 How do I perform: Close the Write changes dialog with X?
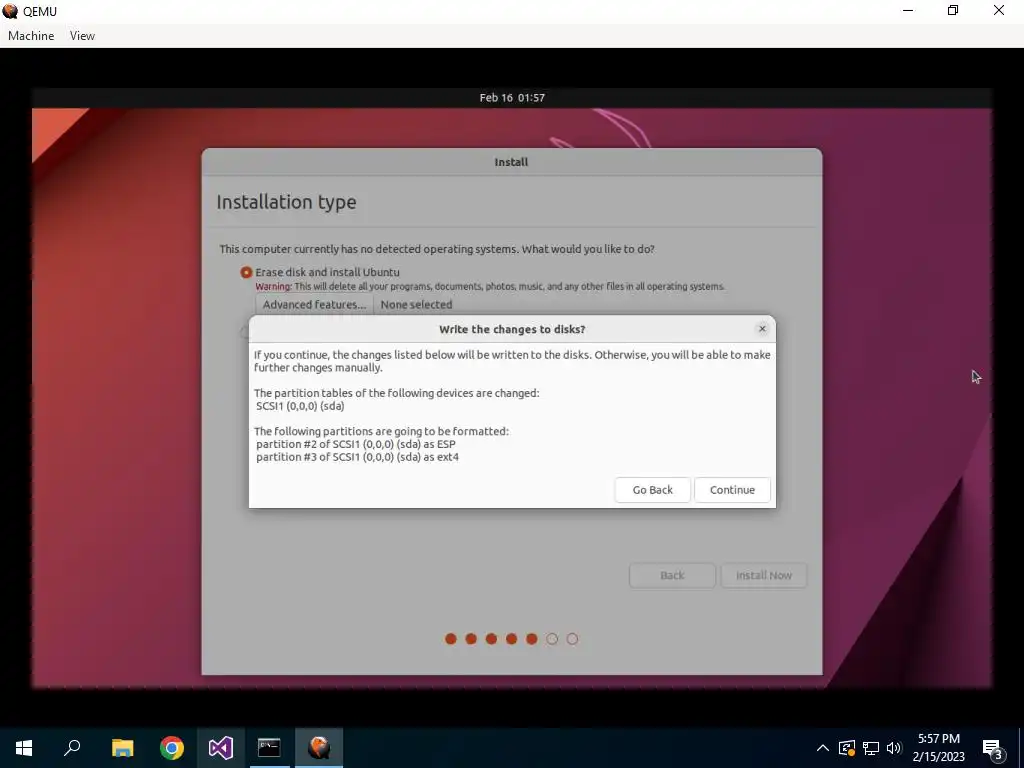tap(761, 328)
